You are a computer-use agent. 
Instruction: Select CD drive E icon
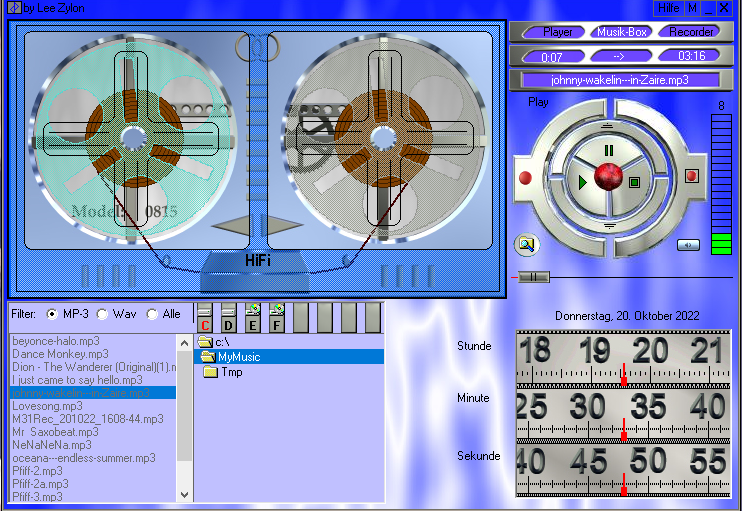click(253, 318)
